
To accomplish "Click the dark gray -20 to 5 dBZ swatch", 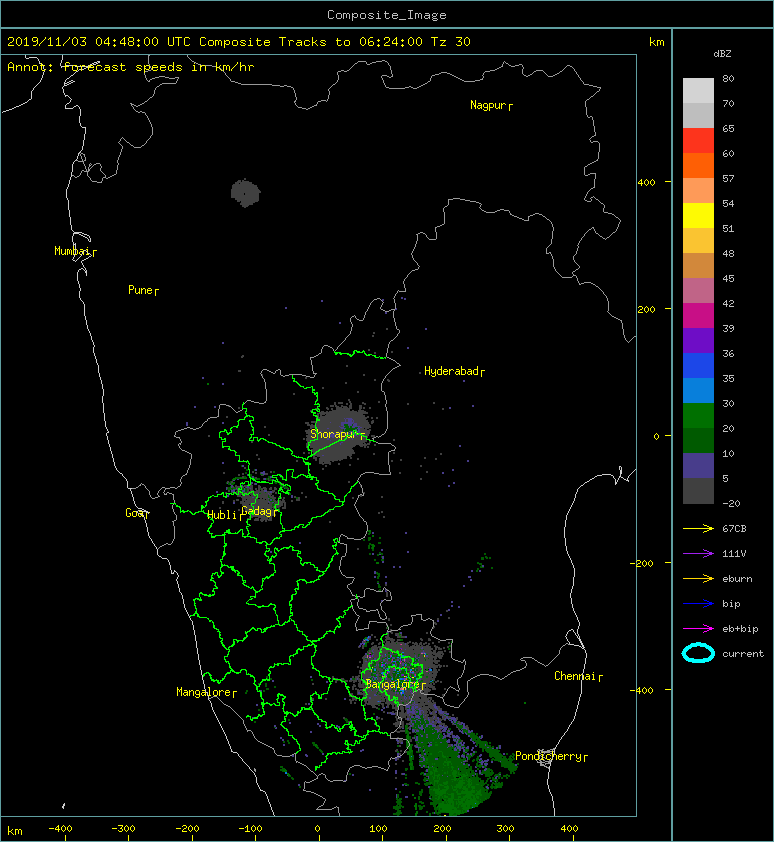I will tap(698, 491).
